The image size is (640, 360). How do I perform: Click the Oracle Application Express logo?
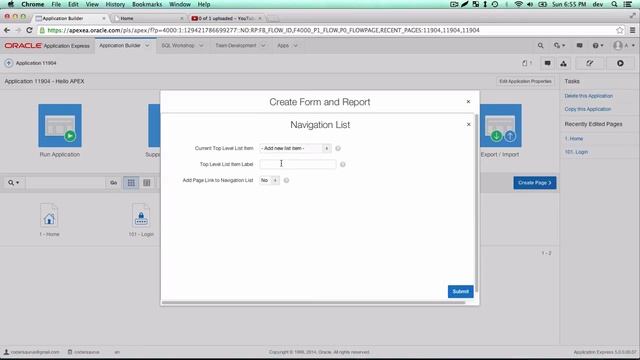[x=47, y=46]
